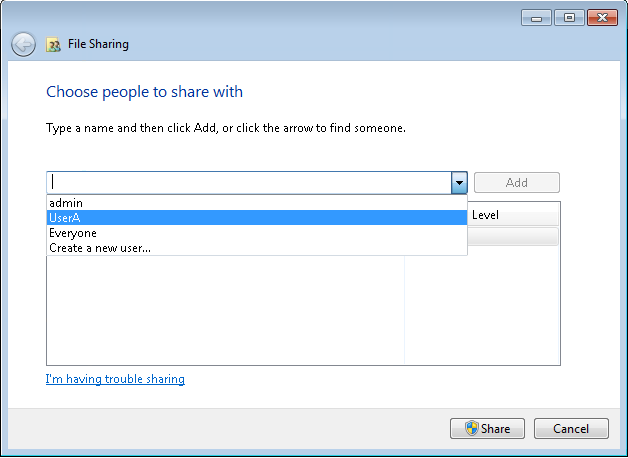Click the File Sharing people icon

pyautogui.click(x=53, y=44)
